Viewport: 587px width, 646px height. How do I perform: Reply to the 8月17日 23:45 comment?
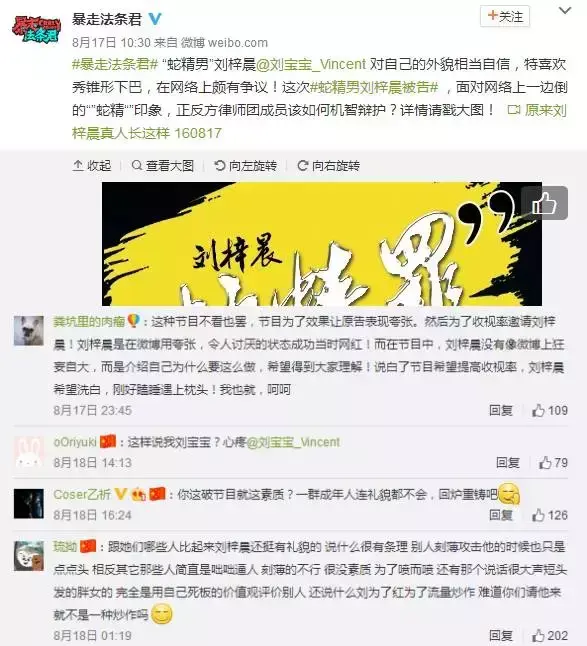click(x=501, y=410)
